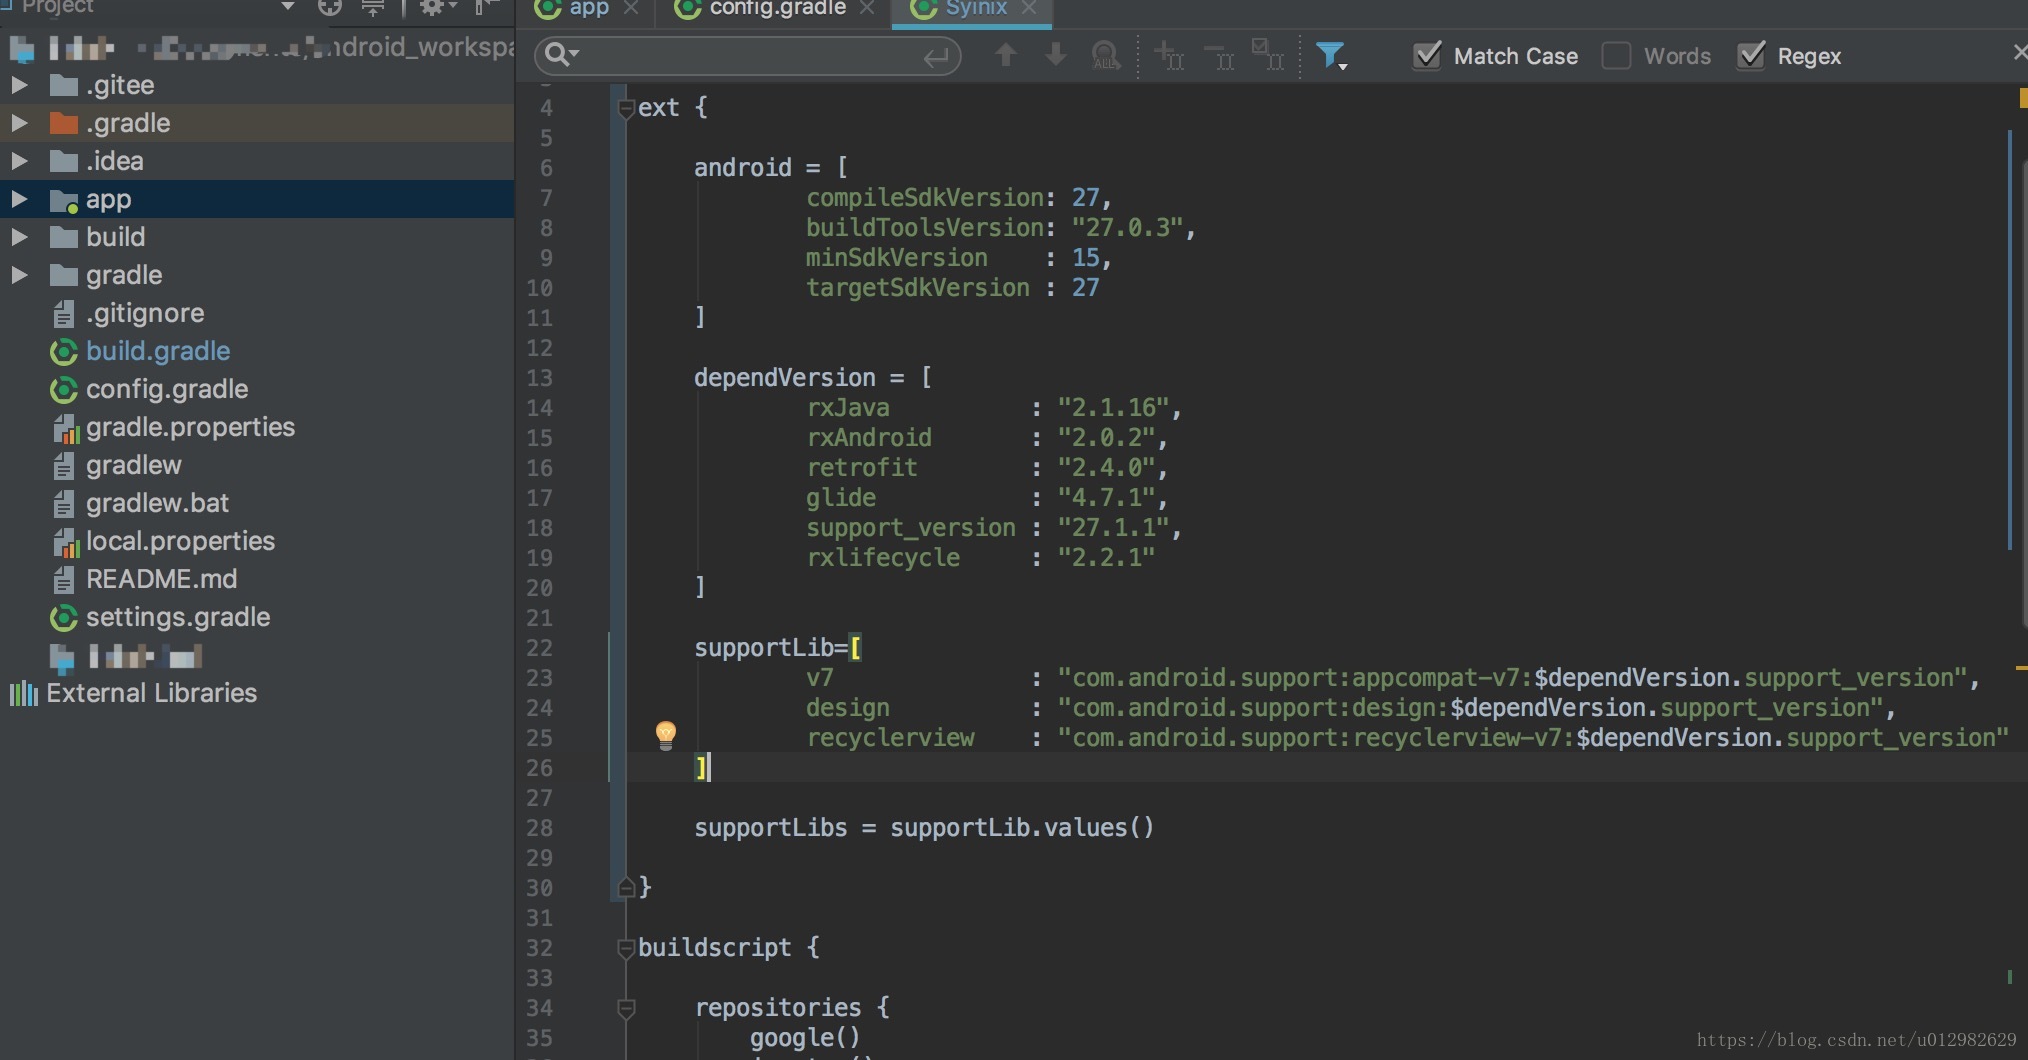Image resolution: width=2028 pixels, height=1060 pixels.
Task: Expand the .gradle folder
Action: click(x=19, y=123)
